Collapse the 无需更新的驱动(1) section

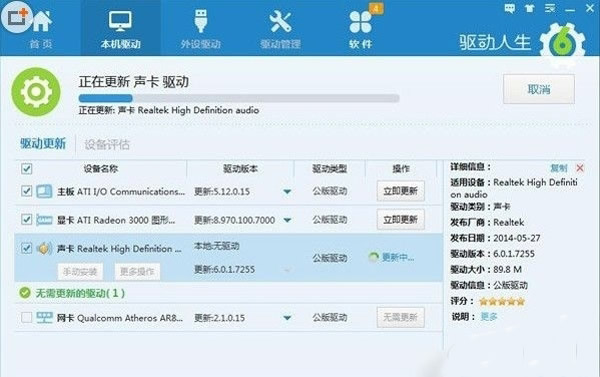tap(80, 293)
